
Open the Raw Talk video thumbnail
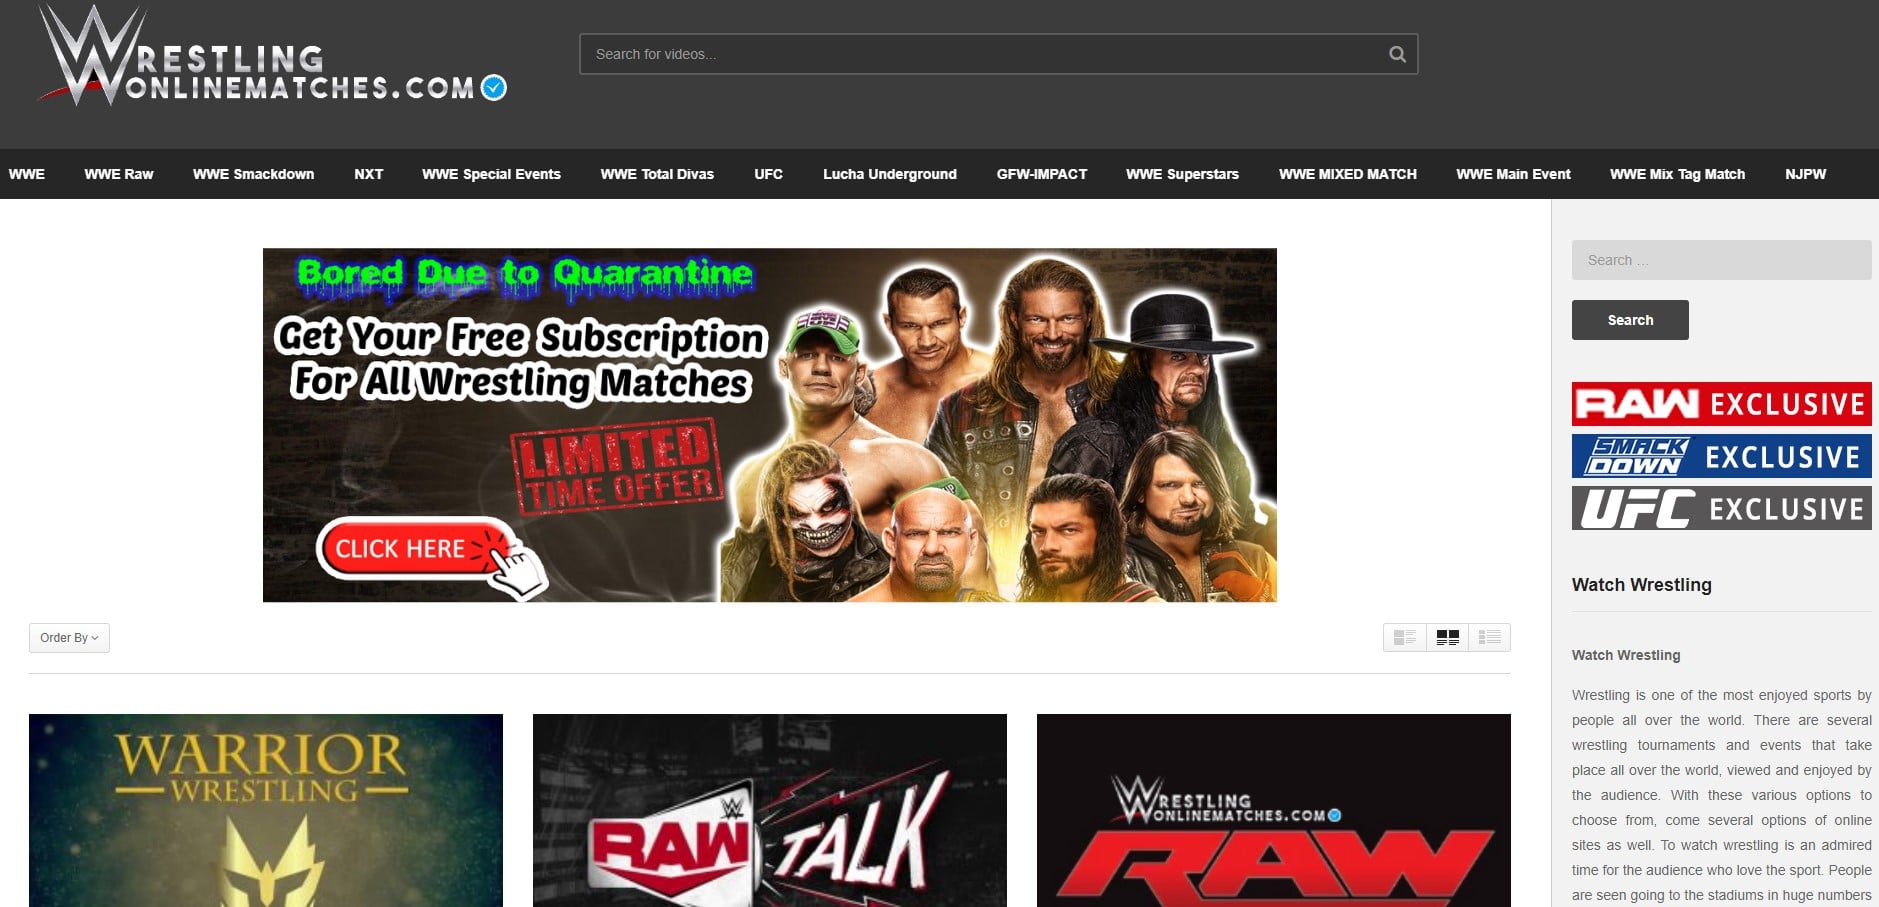(770, 810)
